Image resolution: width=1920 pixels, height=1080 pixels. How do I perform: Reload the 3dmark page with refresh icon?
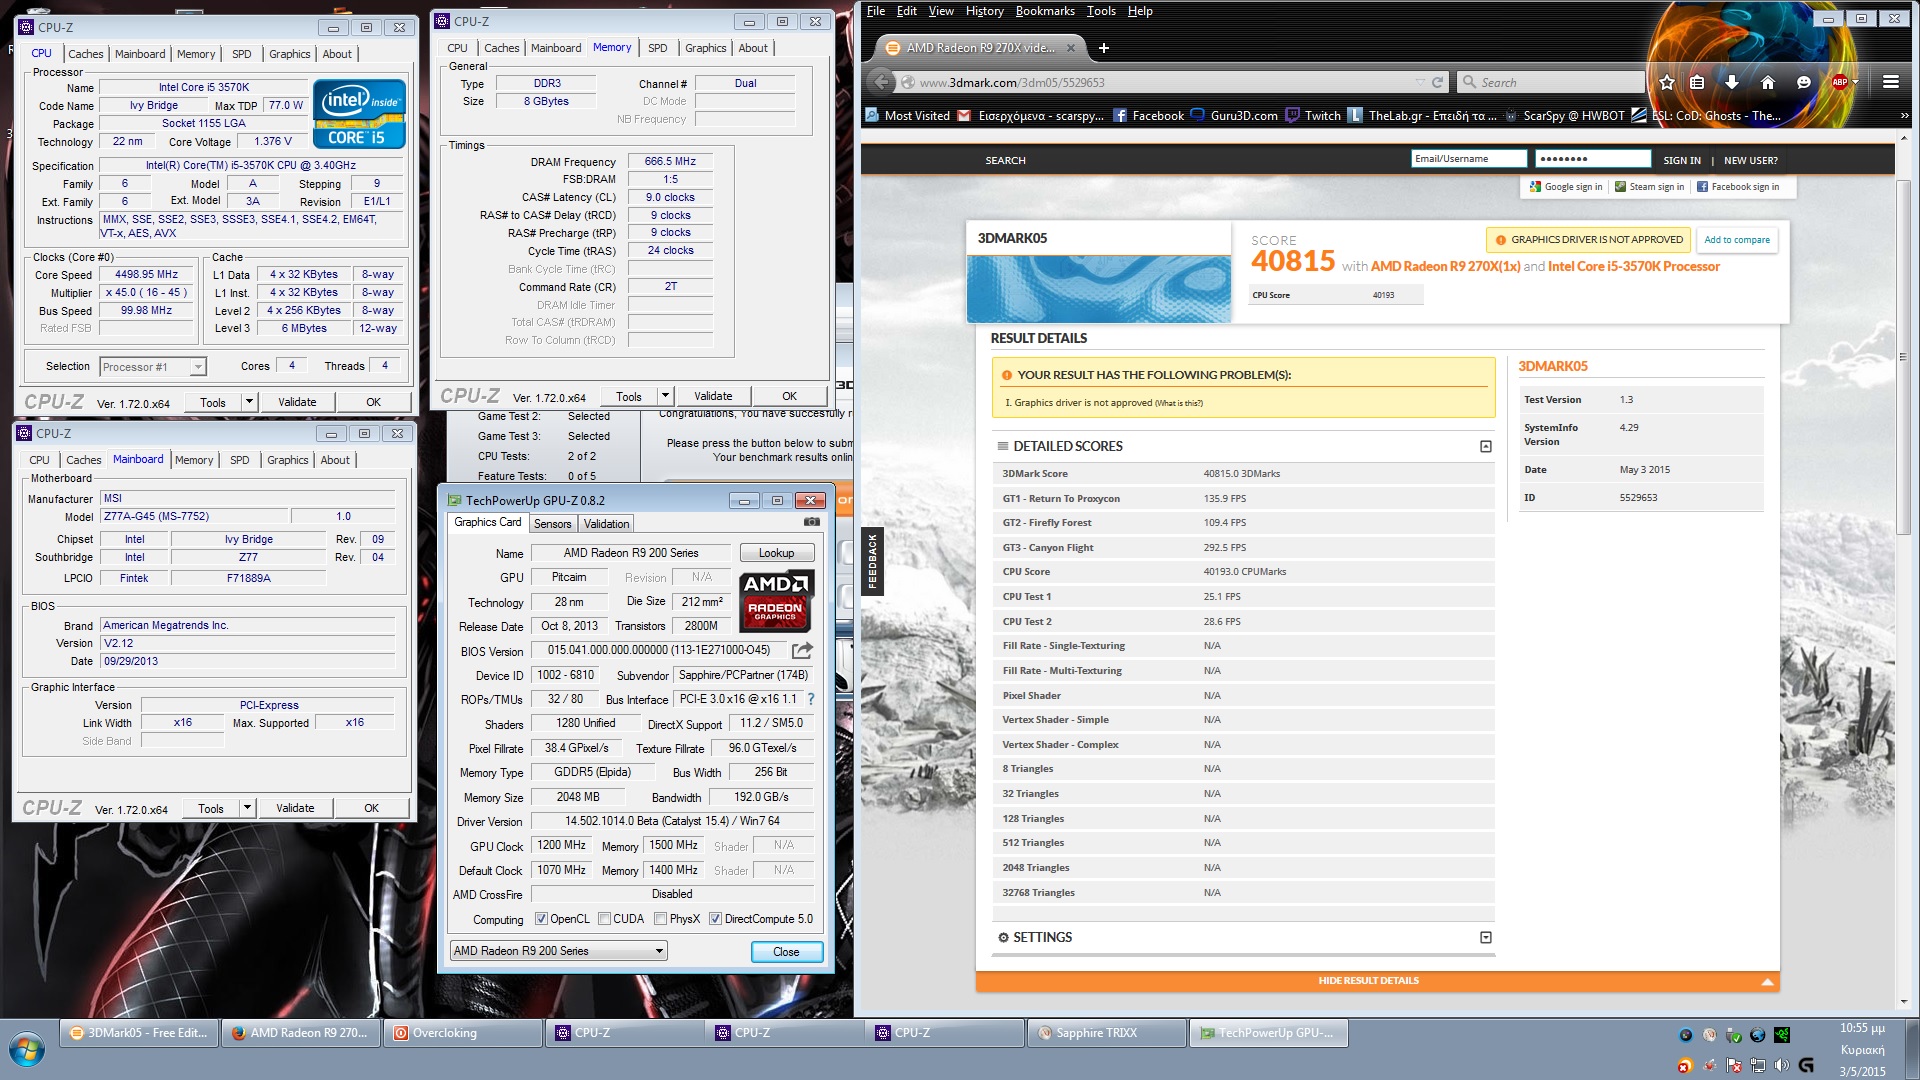point(1437,82)
